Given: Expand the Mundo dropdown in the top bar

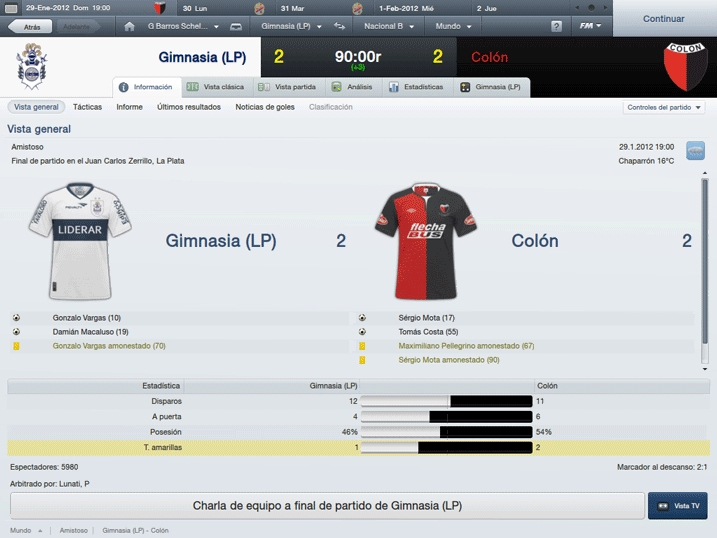Looking at the screenshot, I should (x=453, y=27).
